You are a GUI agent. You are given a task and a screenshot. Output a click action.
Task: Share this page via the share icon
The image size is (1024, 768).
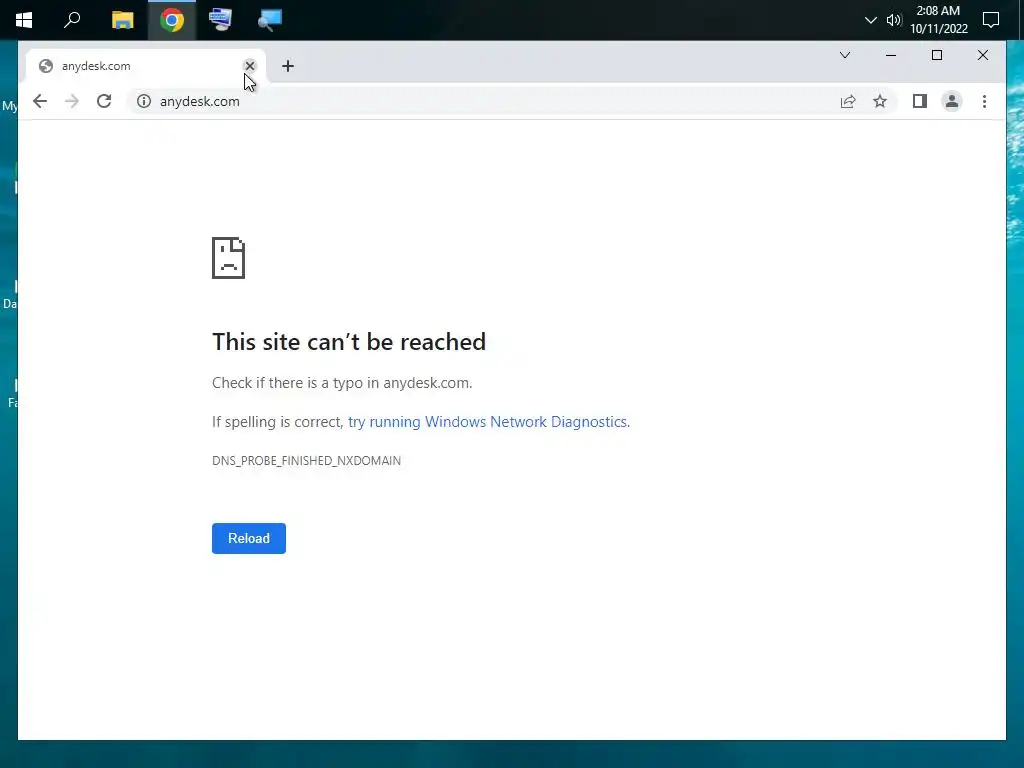coord(848,101)
